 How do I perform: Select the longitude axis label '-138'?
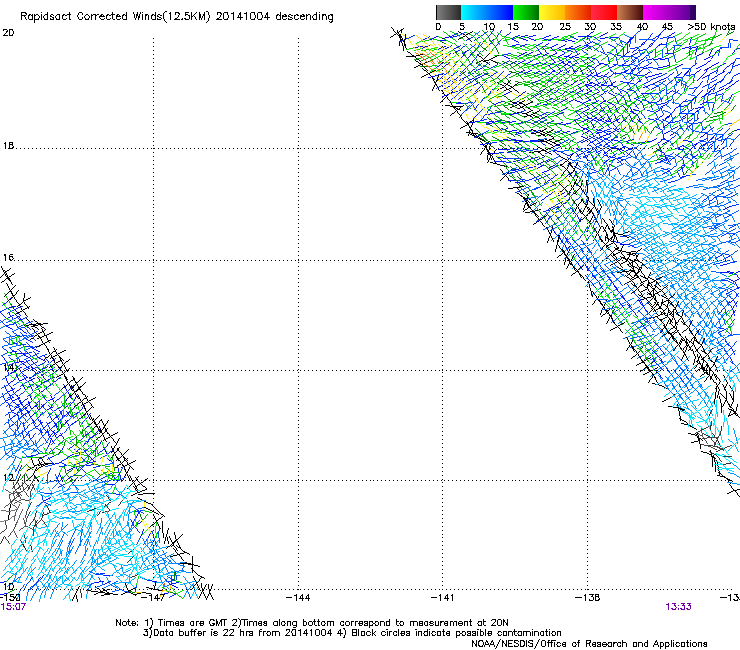588,598
